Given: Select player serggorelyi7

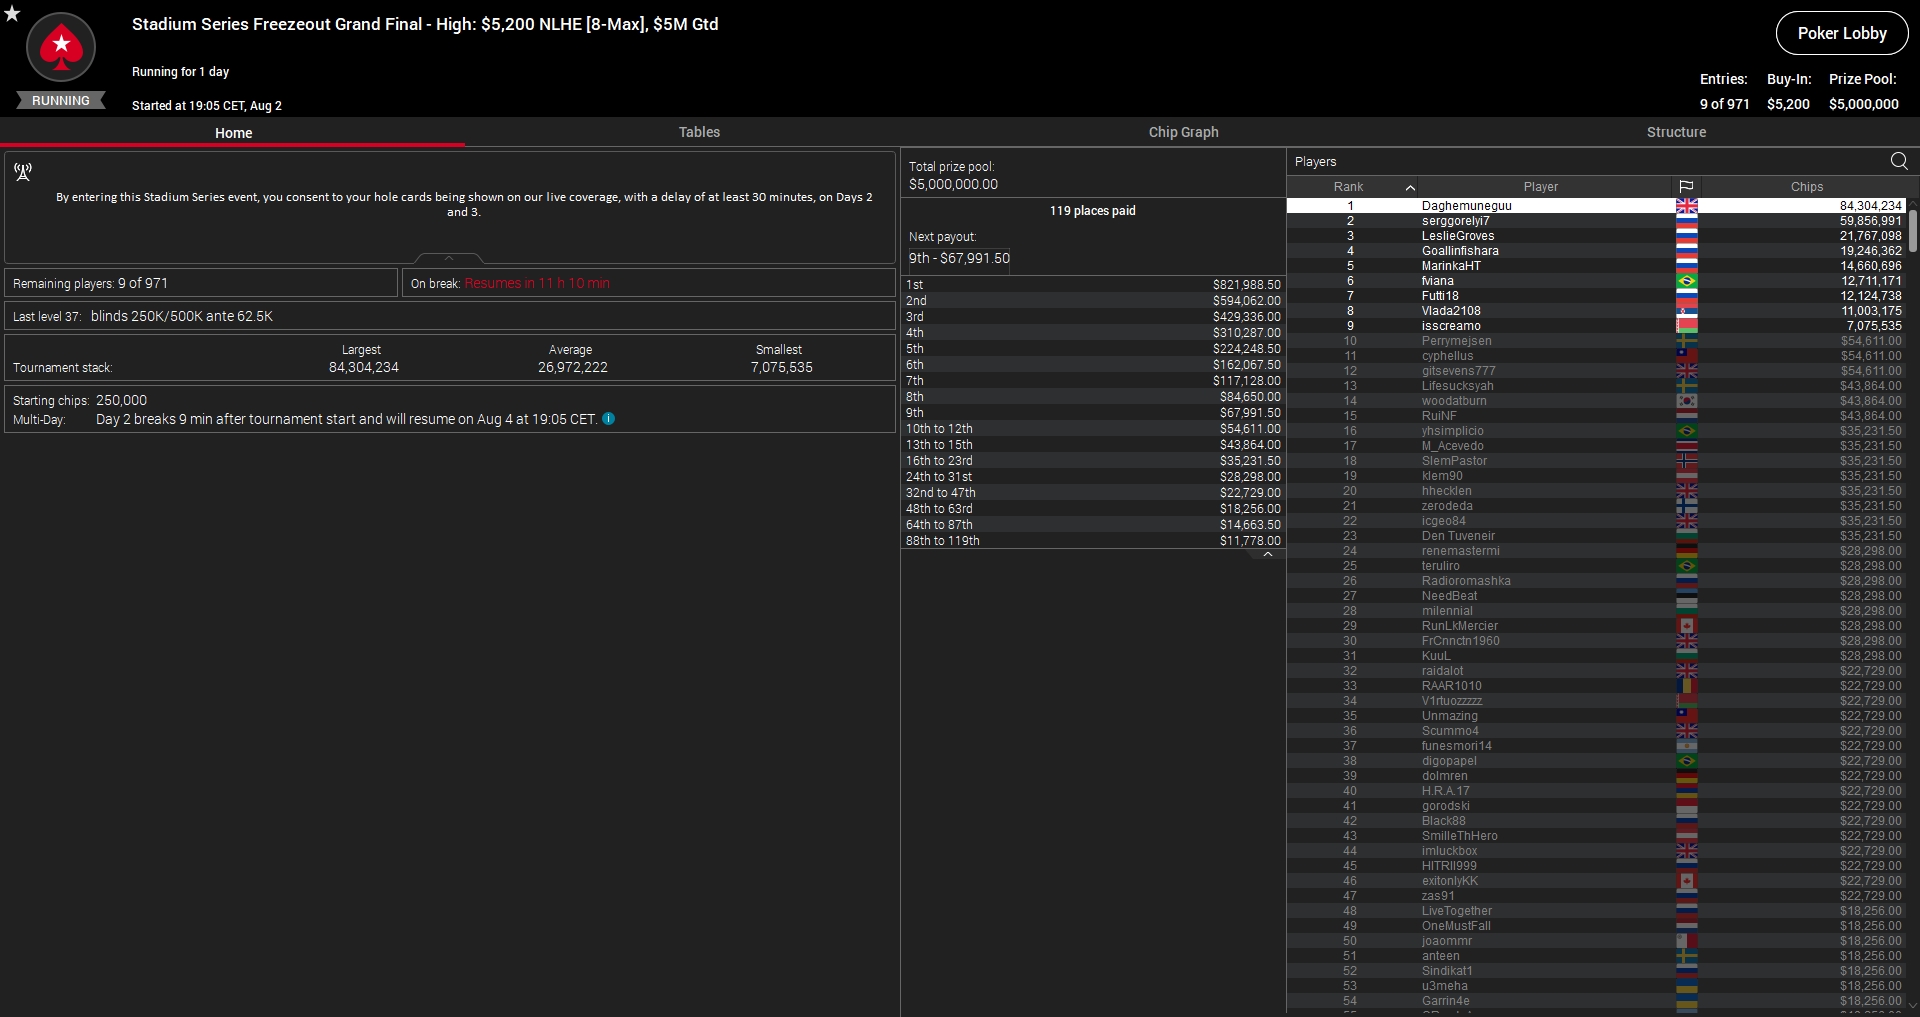Looking at the screenshot, I should (x=1596, y=221).
